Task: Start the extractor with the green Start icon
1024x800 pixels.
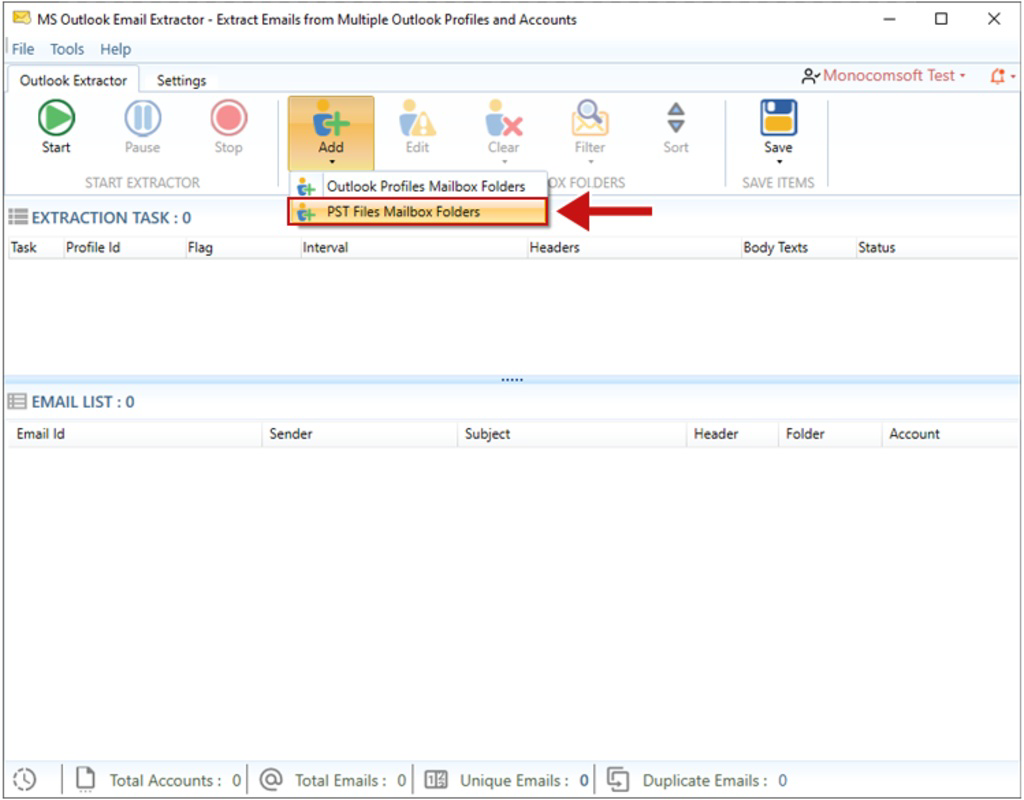Action: coord(56,118)
